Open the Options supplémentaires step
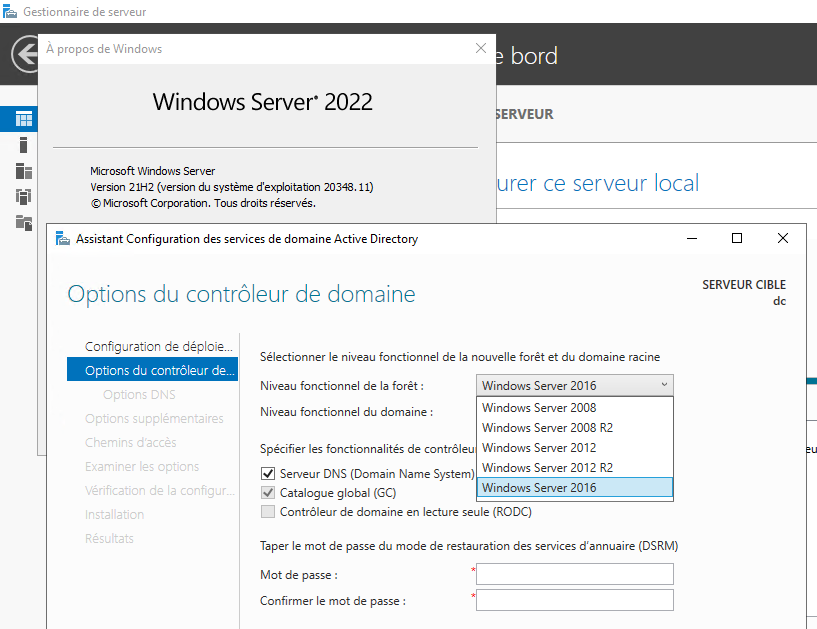 [154, 418]
